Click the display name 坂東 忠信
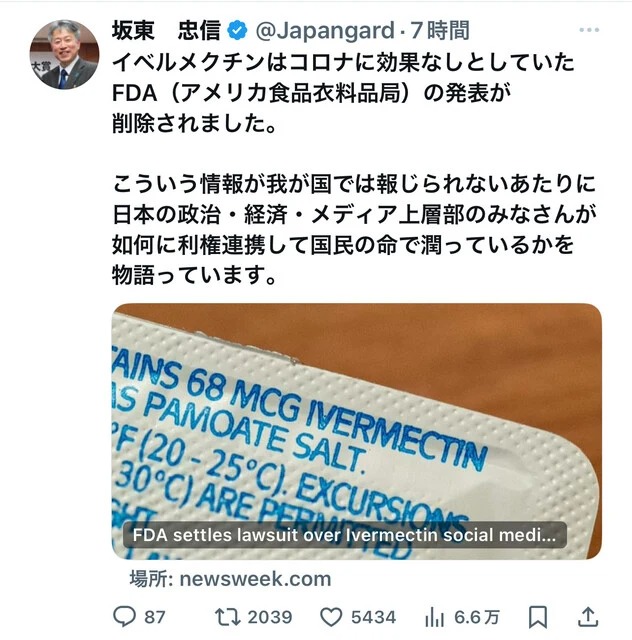Screen dimensions: 632x640 [x=166, y=31]
